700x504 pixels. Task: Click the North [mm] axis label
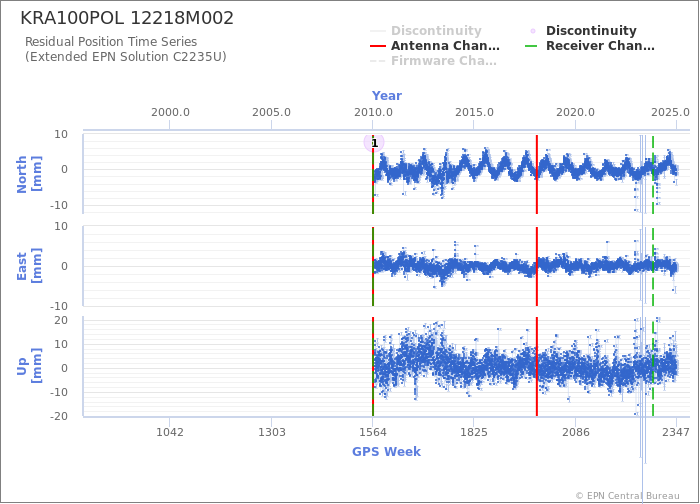pos(29,174)
